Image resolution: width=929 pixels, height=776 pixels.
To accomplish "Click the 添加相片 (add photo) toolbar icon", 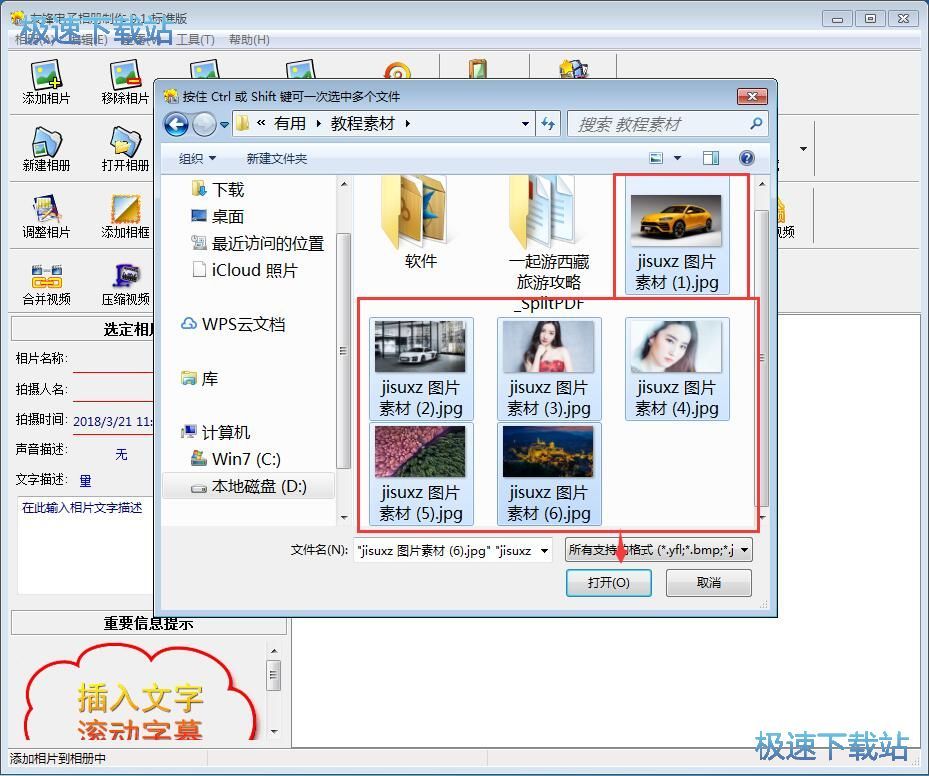I will click(x=46, y=82).
